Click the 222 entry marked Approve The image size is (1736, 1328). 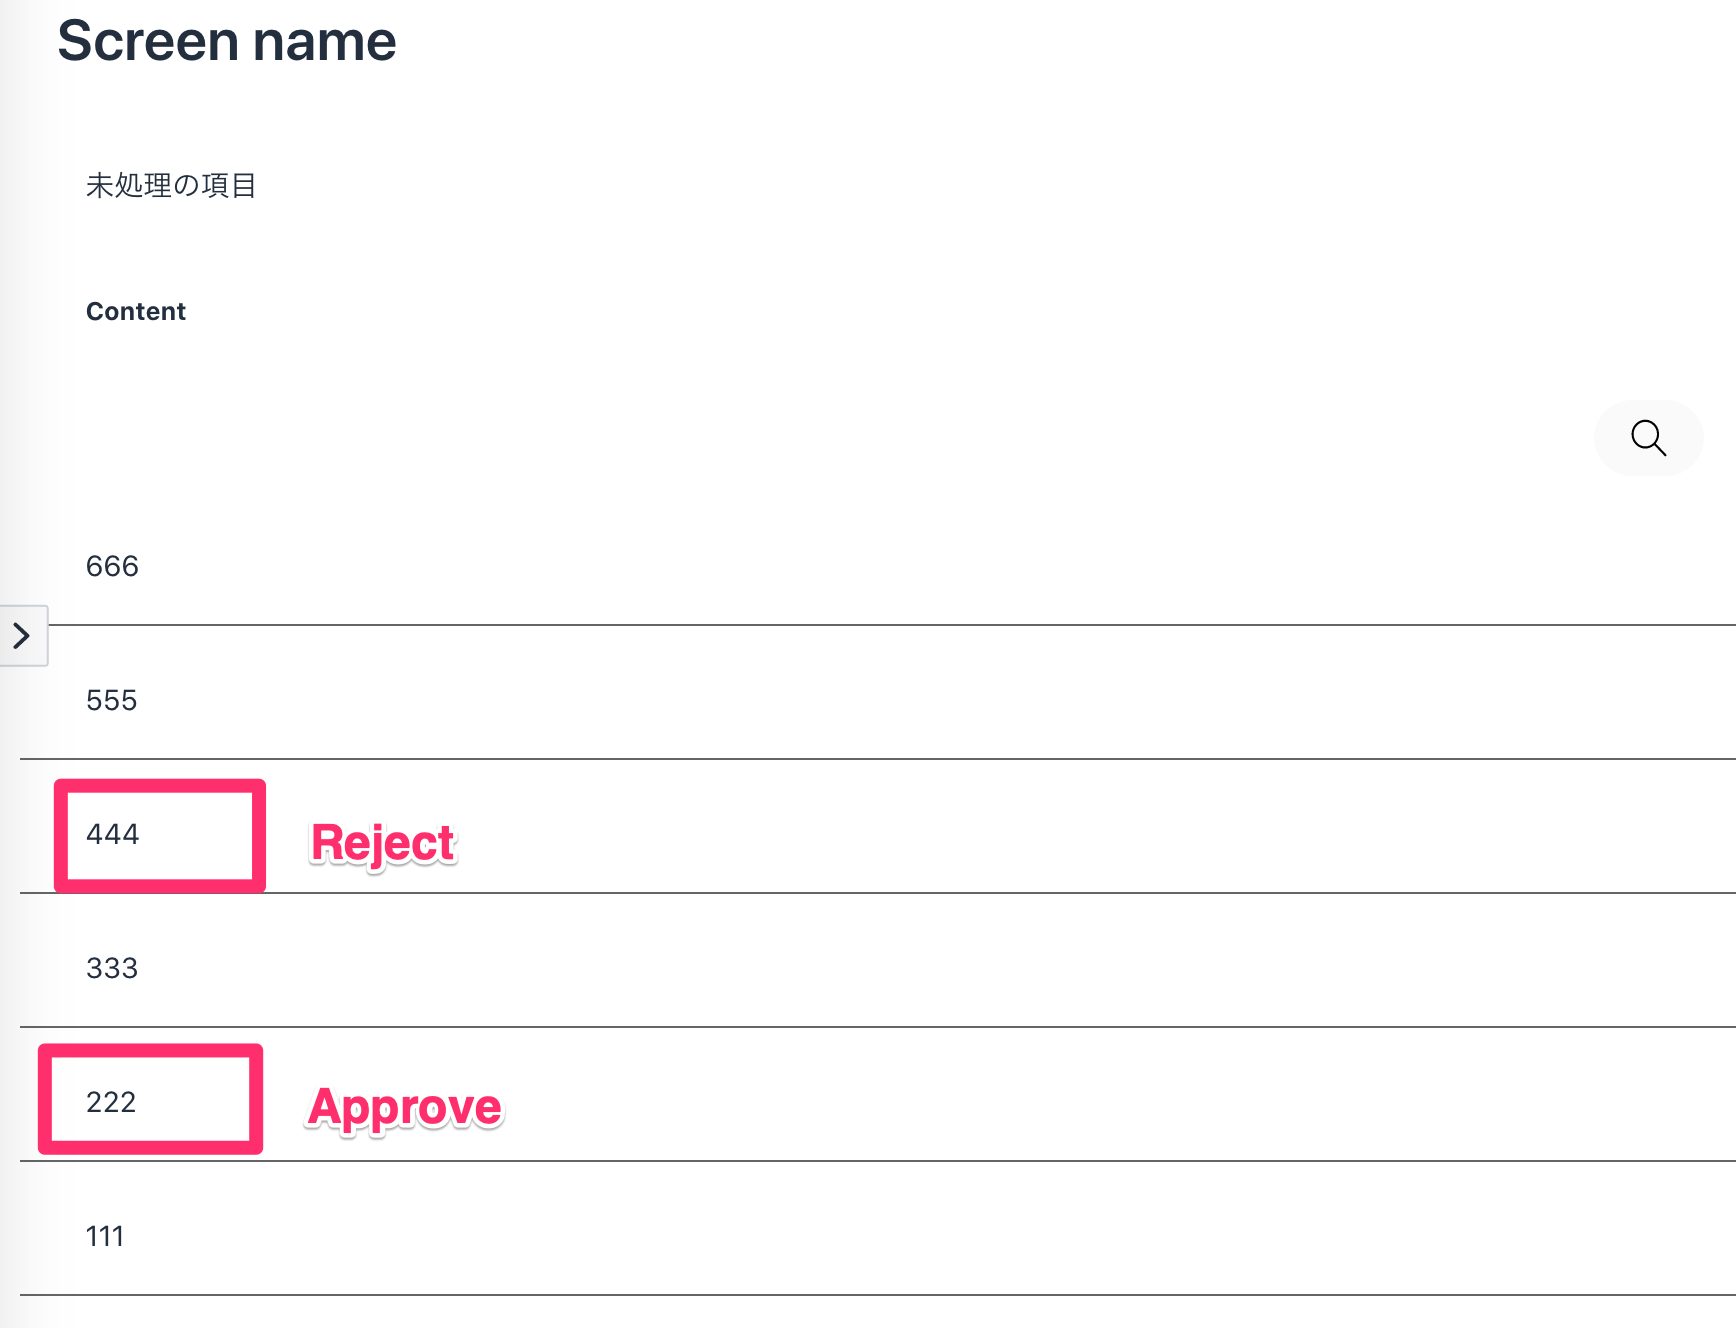[x=110, y=1102]
